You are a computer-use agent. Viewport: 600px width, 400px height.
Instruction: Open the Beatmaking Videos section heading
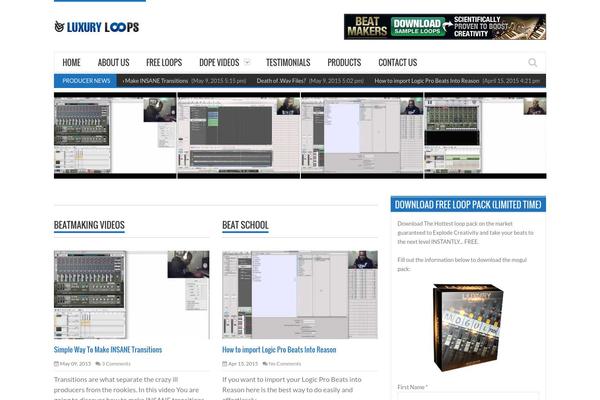(x=89, y=225)
